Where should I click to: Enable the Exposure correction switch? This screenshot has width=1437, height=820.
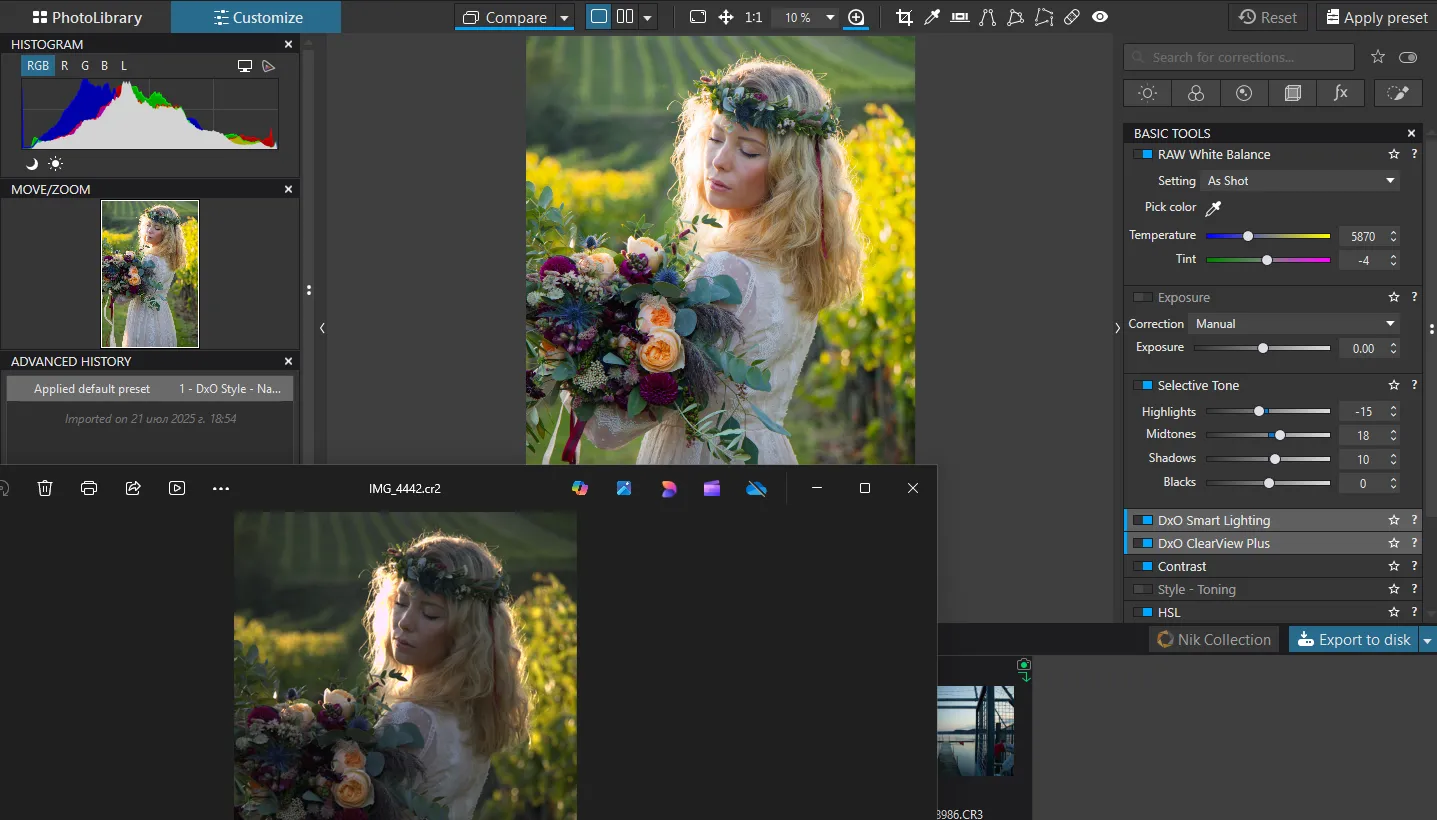pyautogui.click(x=1142, y=298)
